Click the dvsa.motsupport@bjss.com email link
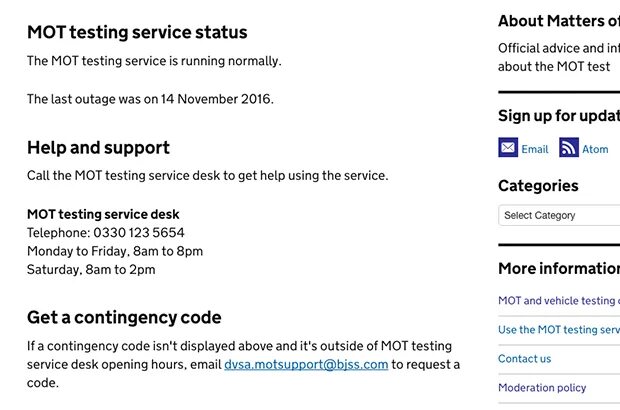Image resolution: width=620 pixels, height=410 pixels. [306, 364]
